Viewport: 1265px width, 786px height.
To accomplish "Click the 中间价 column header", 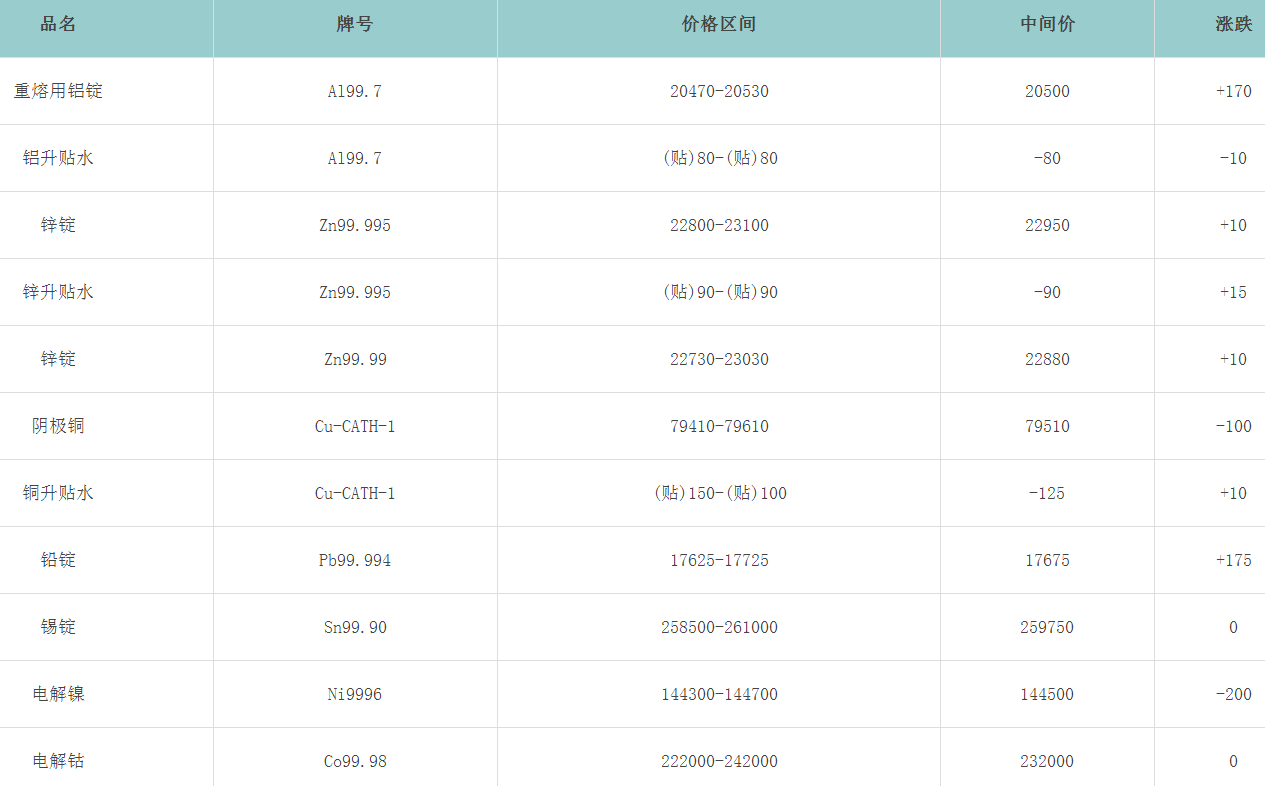I will [1047, 24].
